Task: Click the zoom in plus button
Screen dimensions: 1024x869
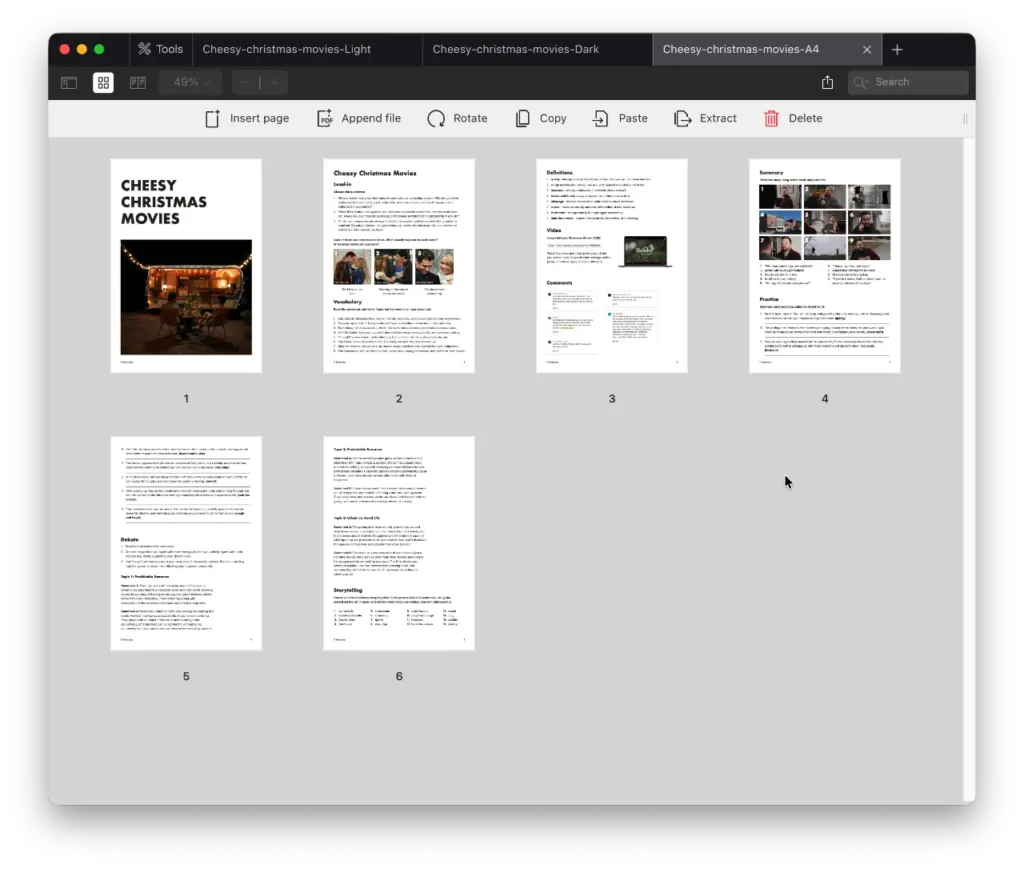Action: pos(273,83)
